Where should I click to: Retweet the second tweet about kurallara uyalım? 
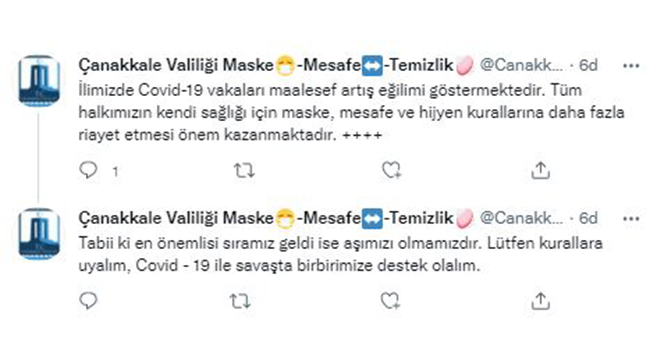tap(240, 301)
